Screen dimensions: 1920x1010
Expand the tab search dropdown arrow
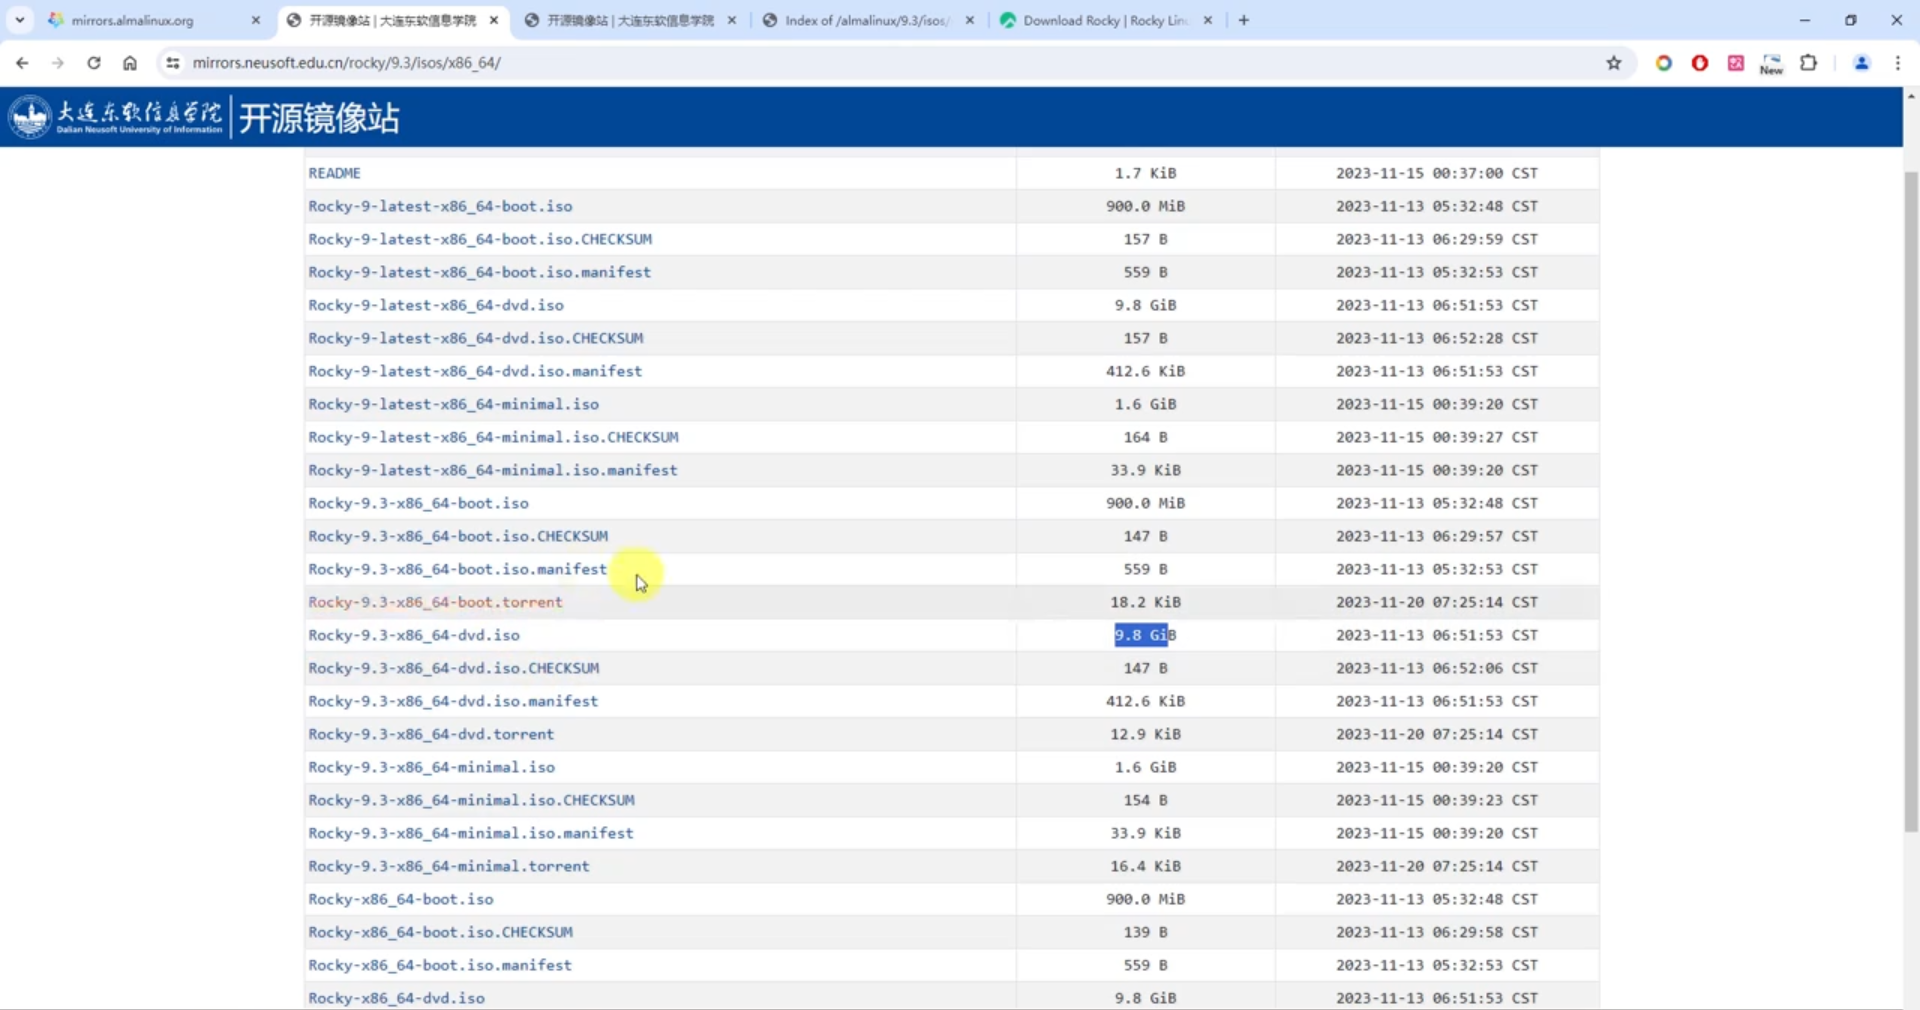coord(20,20)
